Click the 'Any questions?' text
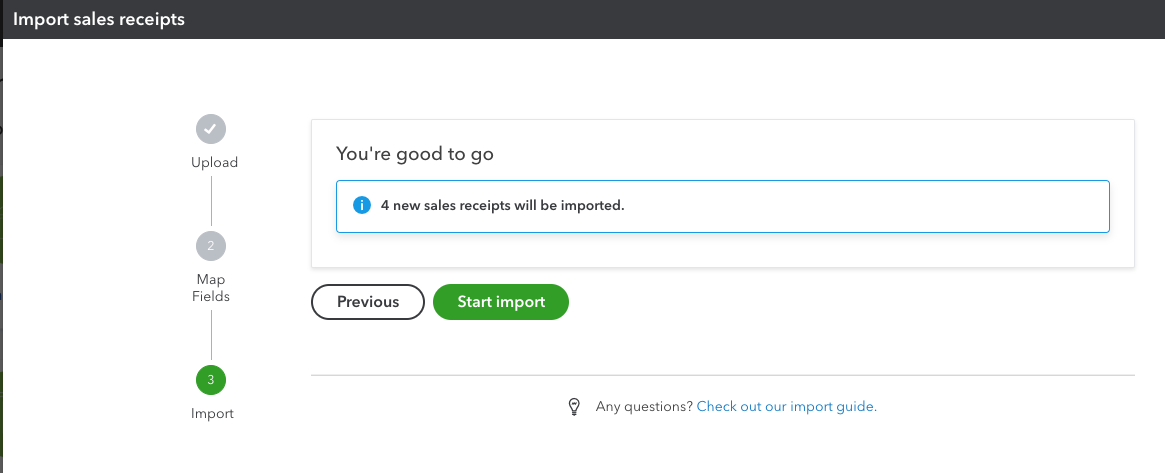 pyautogui.click(x=644, y=406)
